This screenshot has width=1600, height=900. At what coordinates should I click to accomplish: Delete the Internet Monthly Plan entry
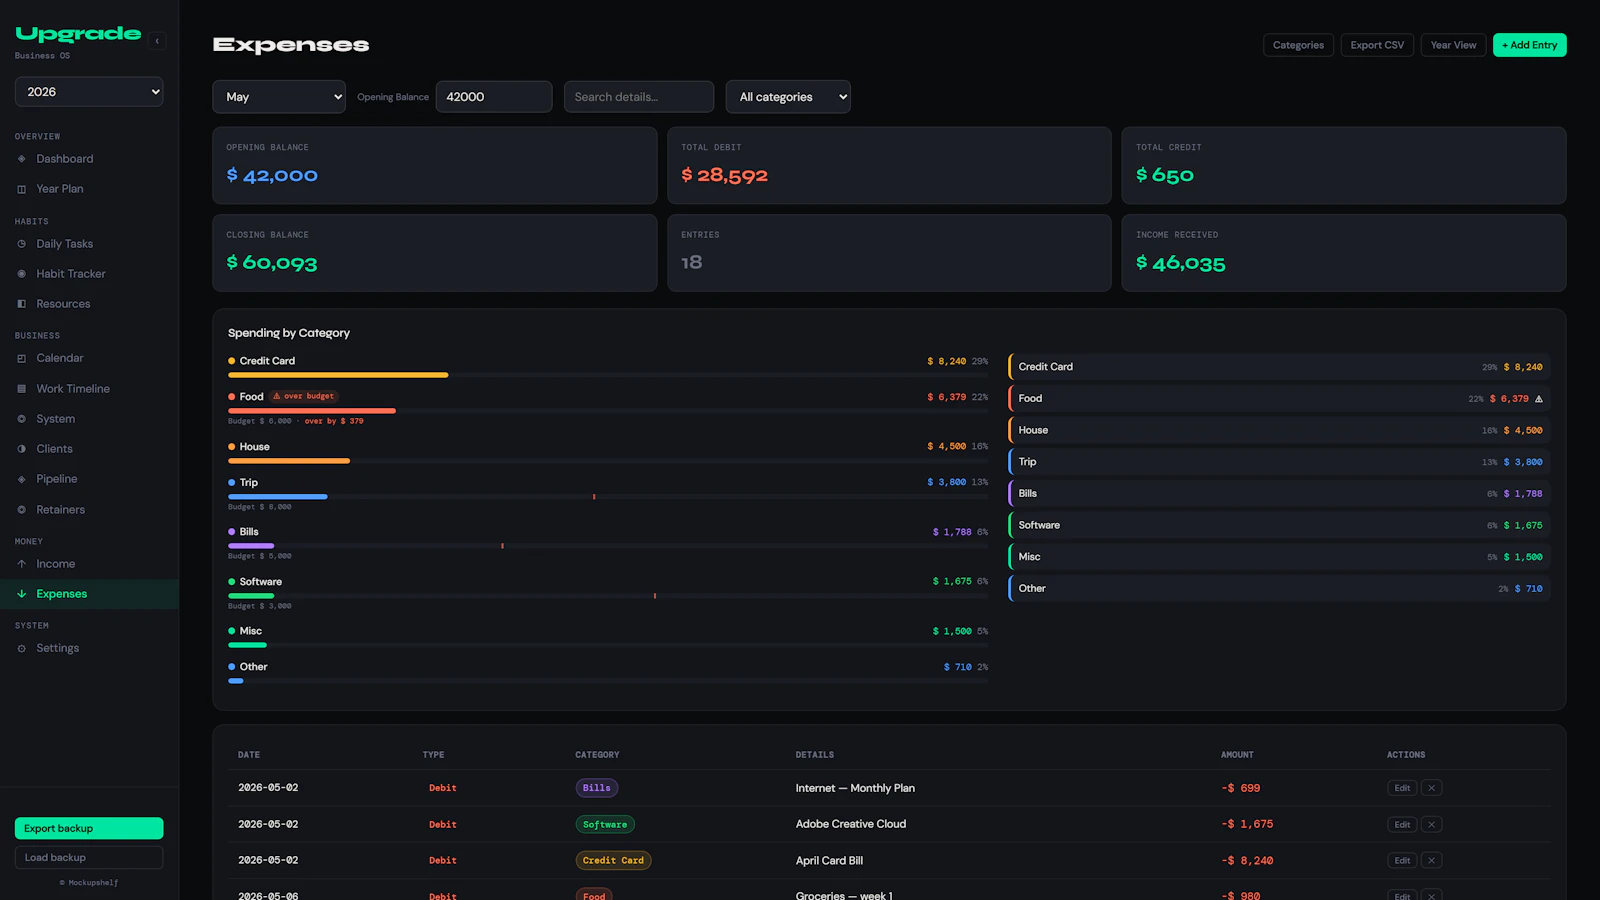[1431, 788]
